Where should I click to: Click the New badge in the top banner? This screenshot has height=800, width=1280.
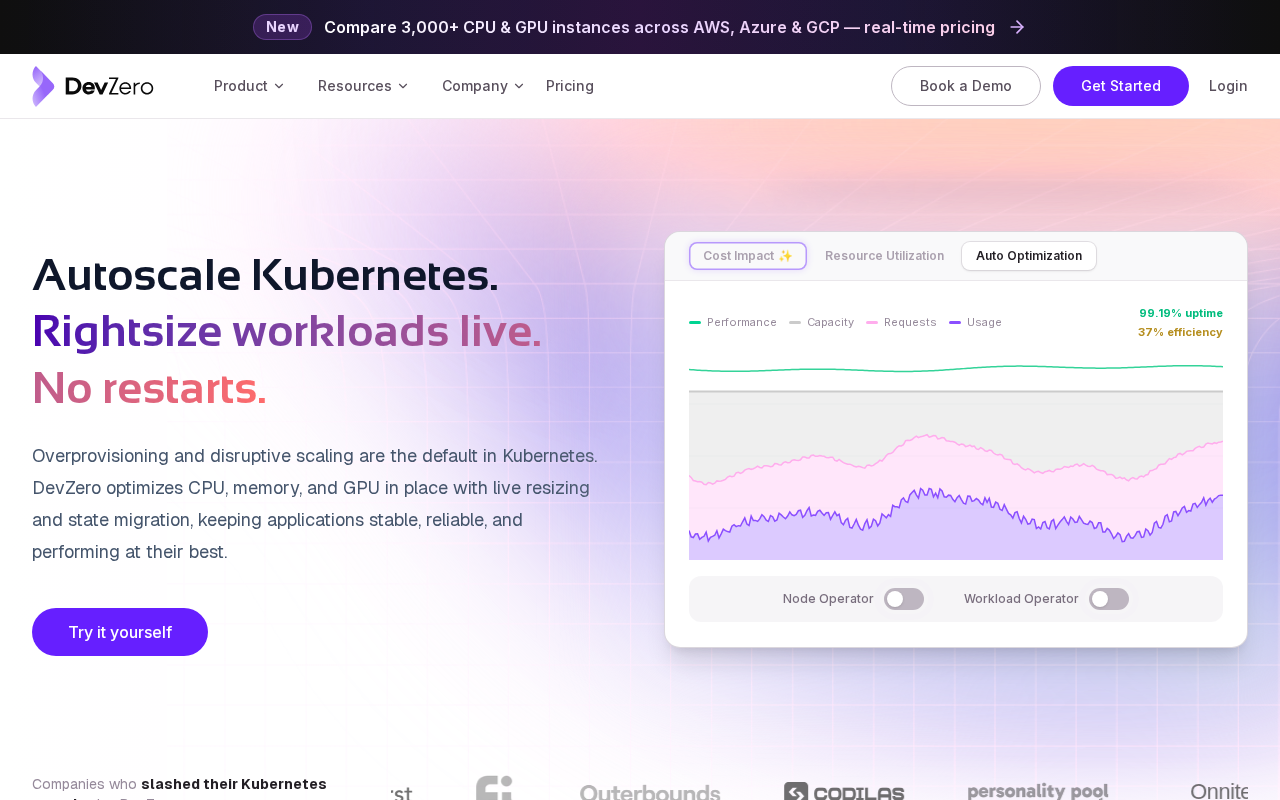(x=282, y=27)
